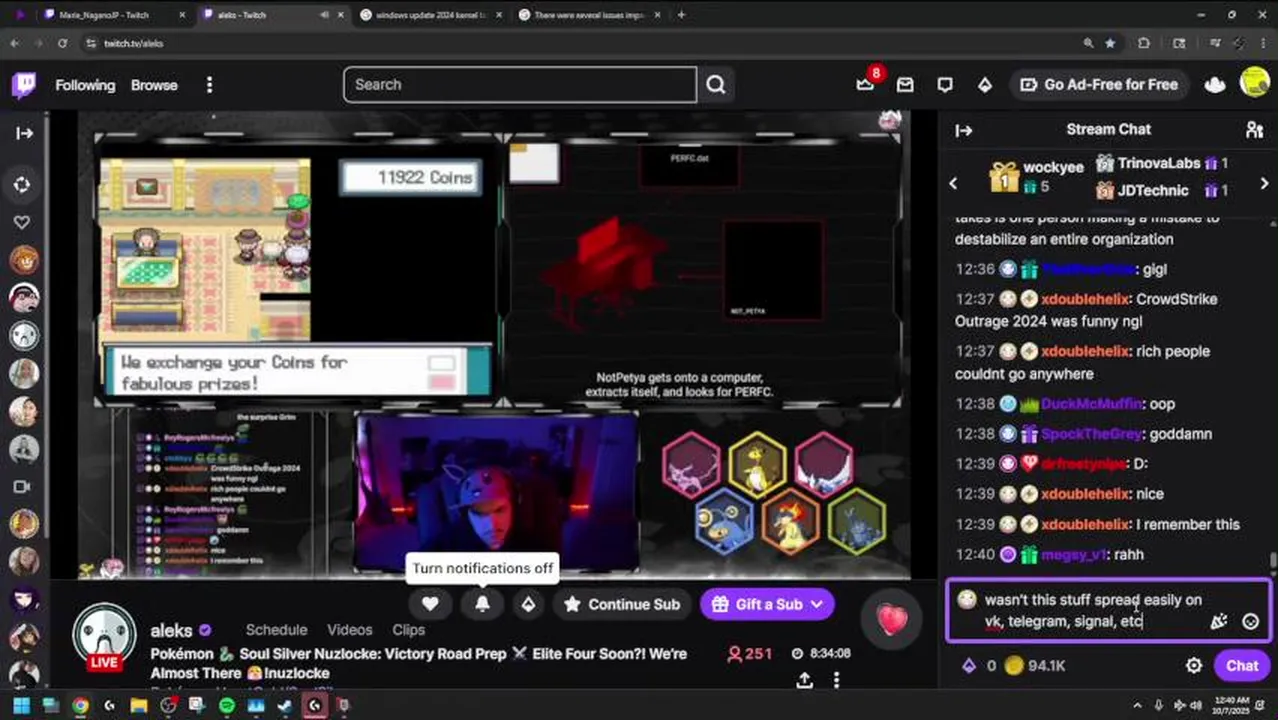Open the cheer Bits icon in chat box
Viewport: 1278px width, 720px height.
pyautogui.click(x=1219, y=621)
